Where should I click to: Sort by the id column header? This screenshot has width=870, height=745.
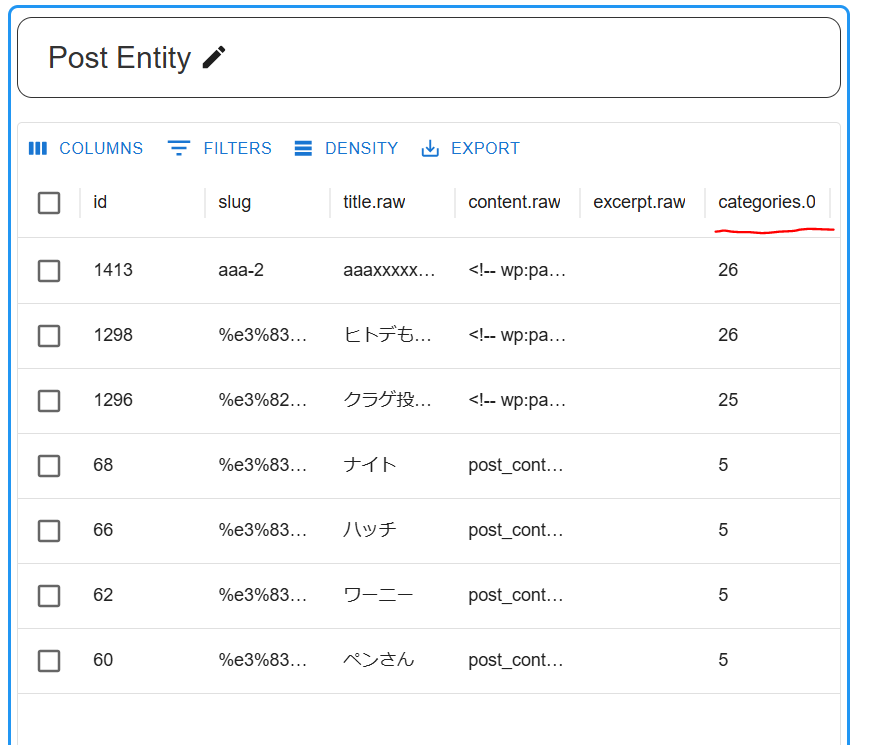pos(100,202)
